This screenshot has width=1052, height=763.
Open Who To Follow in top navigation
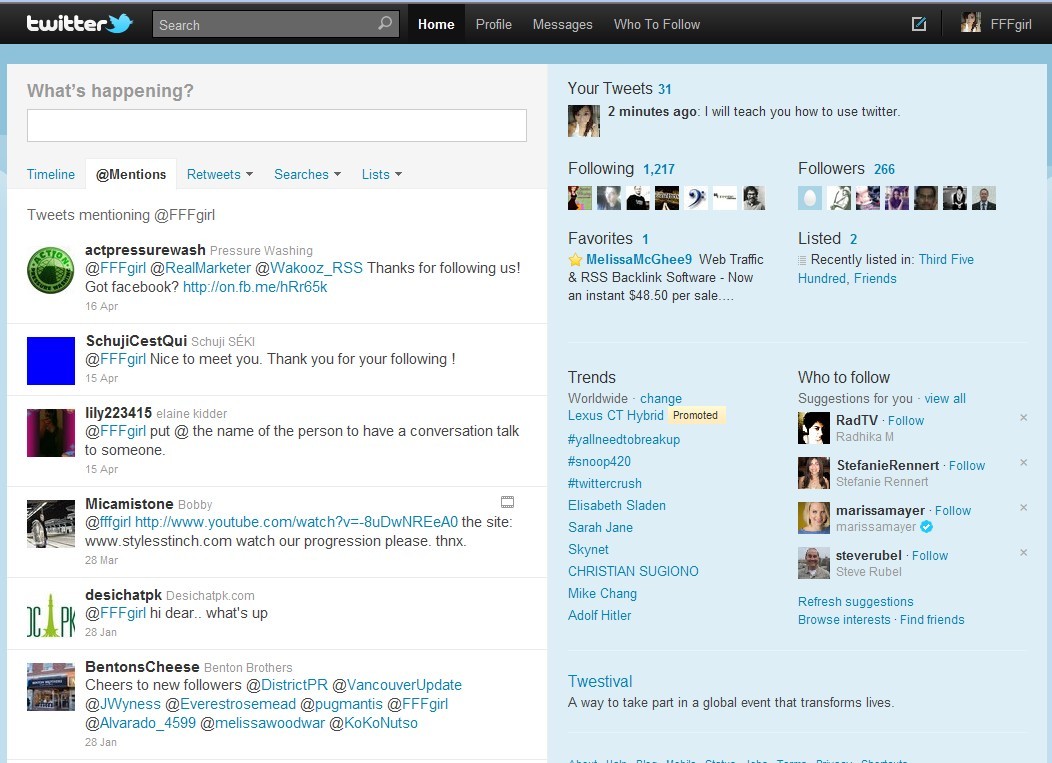(657, 24)
